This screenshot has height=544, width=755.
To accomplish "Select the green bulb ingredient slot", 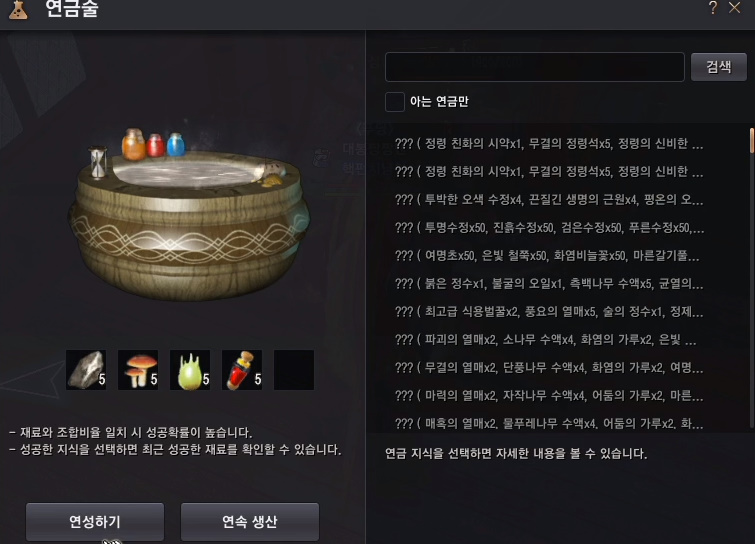I will point(190,370).
